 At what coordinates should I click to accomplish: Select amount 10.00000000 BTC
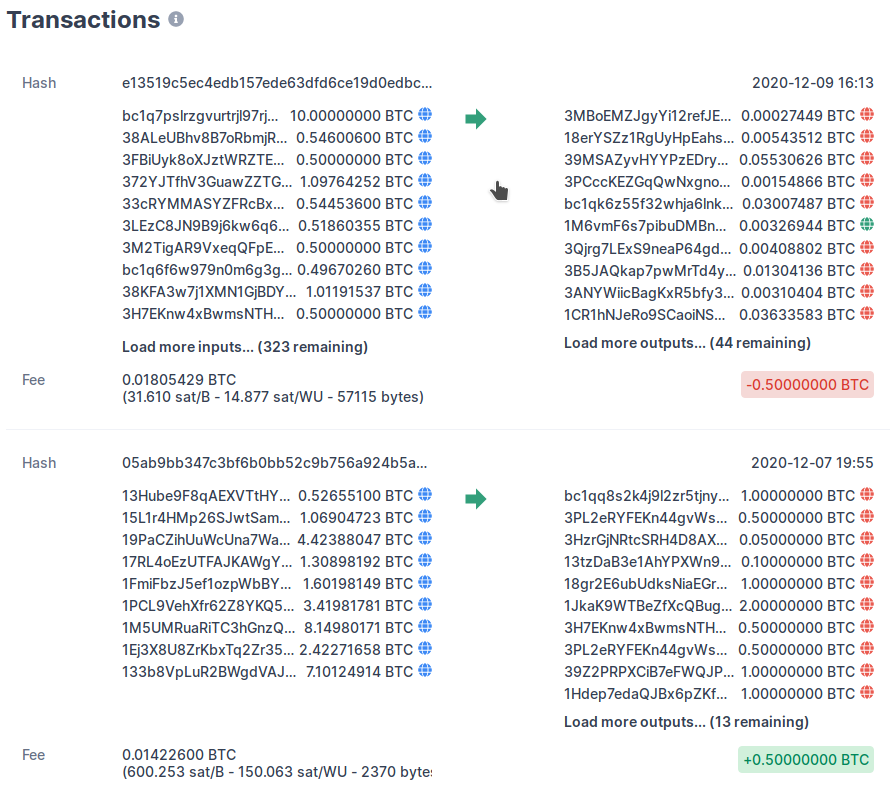351,116
